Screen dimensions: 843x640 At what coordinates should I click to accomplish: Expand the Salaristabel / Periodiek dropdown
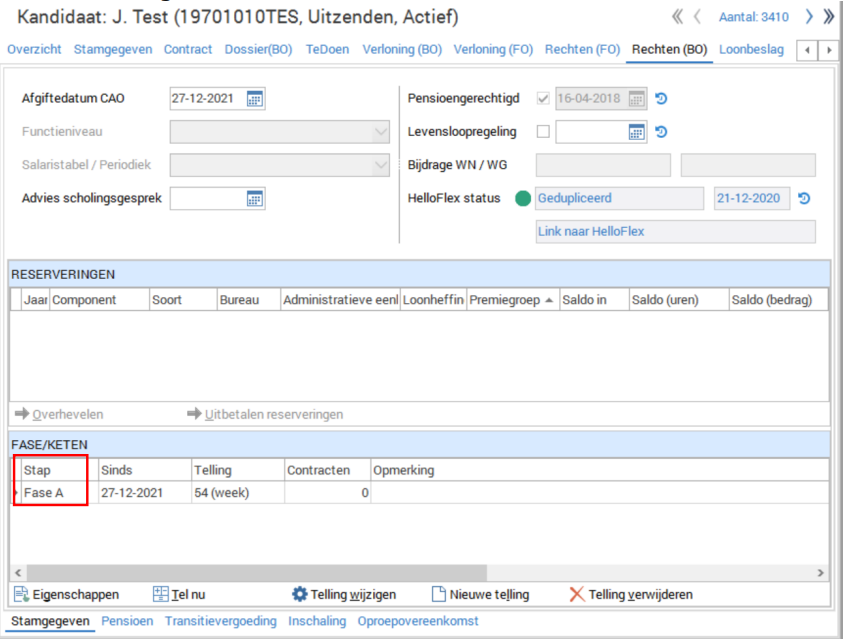(x=381, y=166)
